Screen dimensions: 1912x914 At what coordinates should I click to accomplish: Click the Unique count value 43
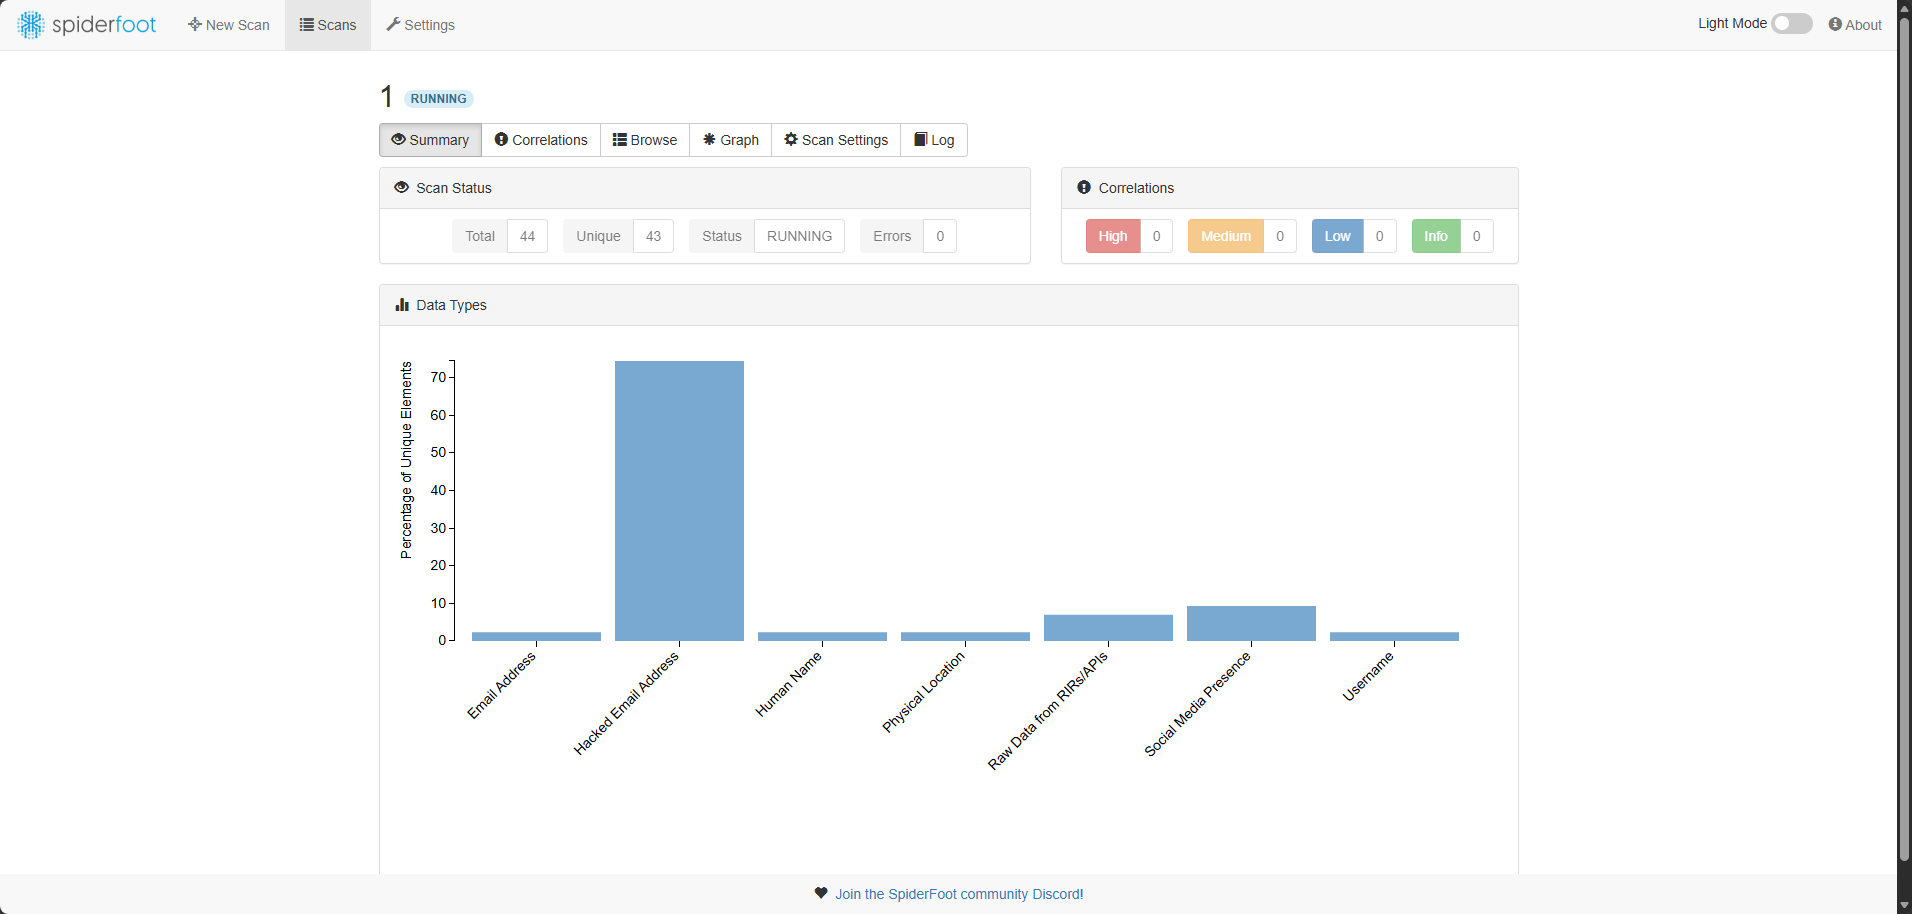tap(653, 236)
